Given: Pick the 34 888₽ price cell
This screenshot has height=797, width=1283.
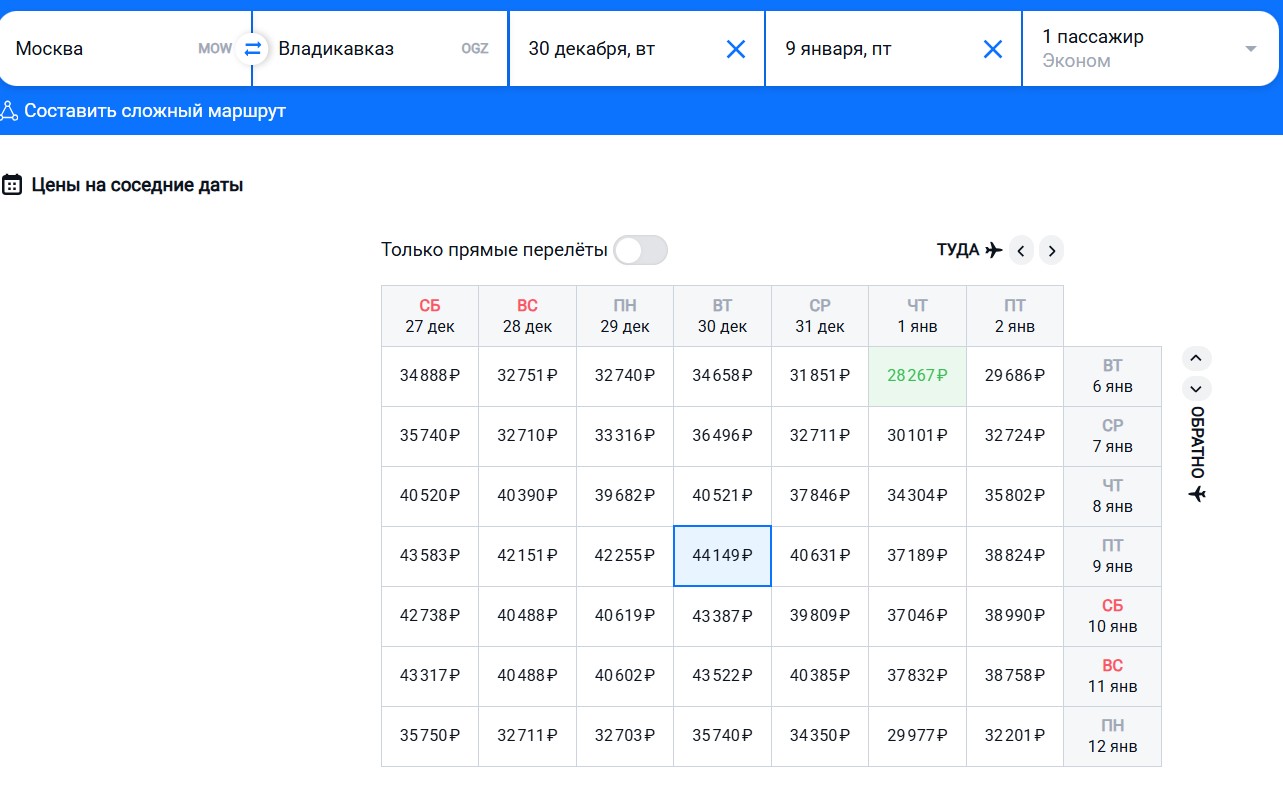Looking at the screenshot, I should (x=429, y=376).
